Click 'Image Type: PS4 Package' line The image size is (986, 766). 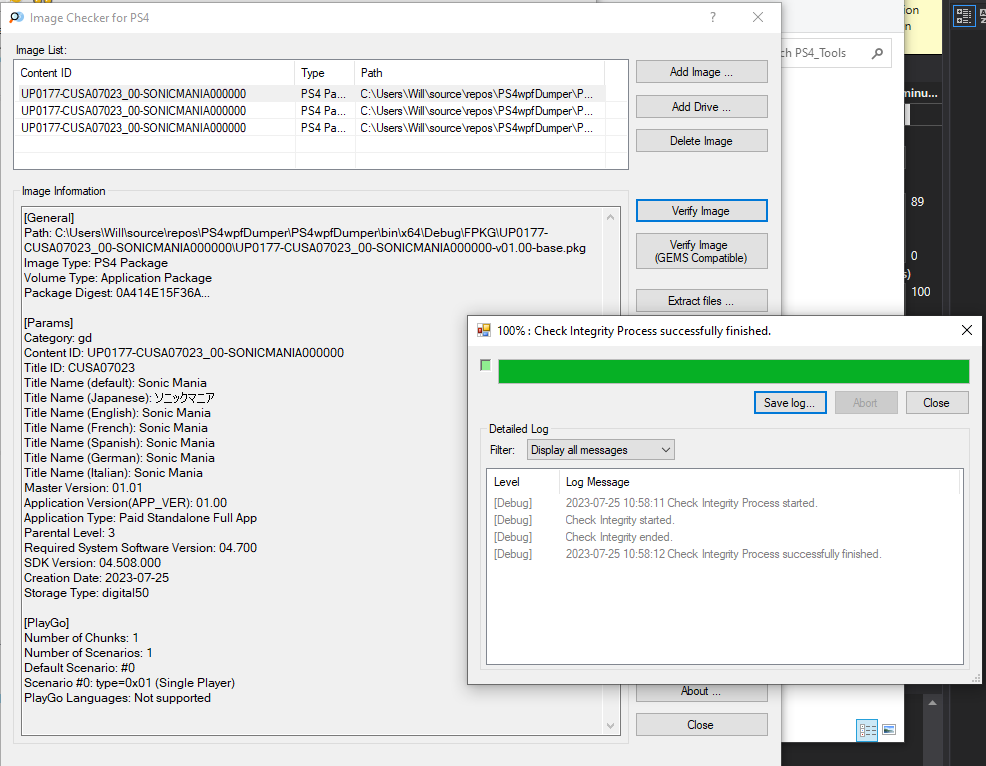(x=96, y=263)
